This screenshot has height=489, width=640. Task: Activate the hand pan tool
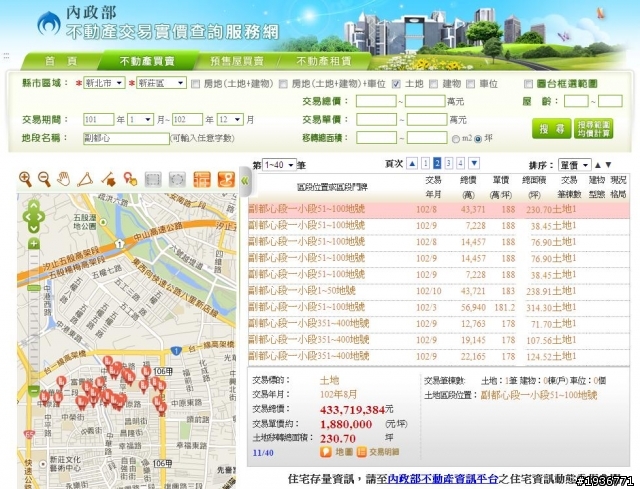[x=64, y=179]
